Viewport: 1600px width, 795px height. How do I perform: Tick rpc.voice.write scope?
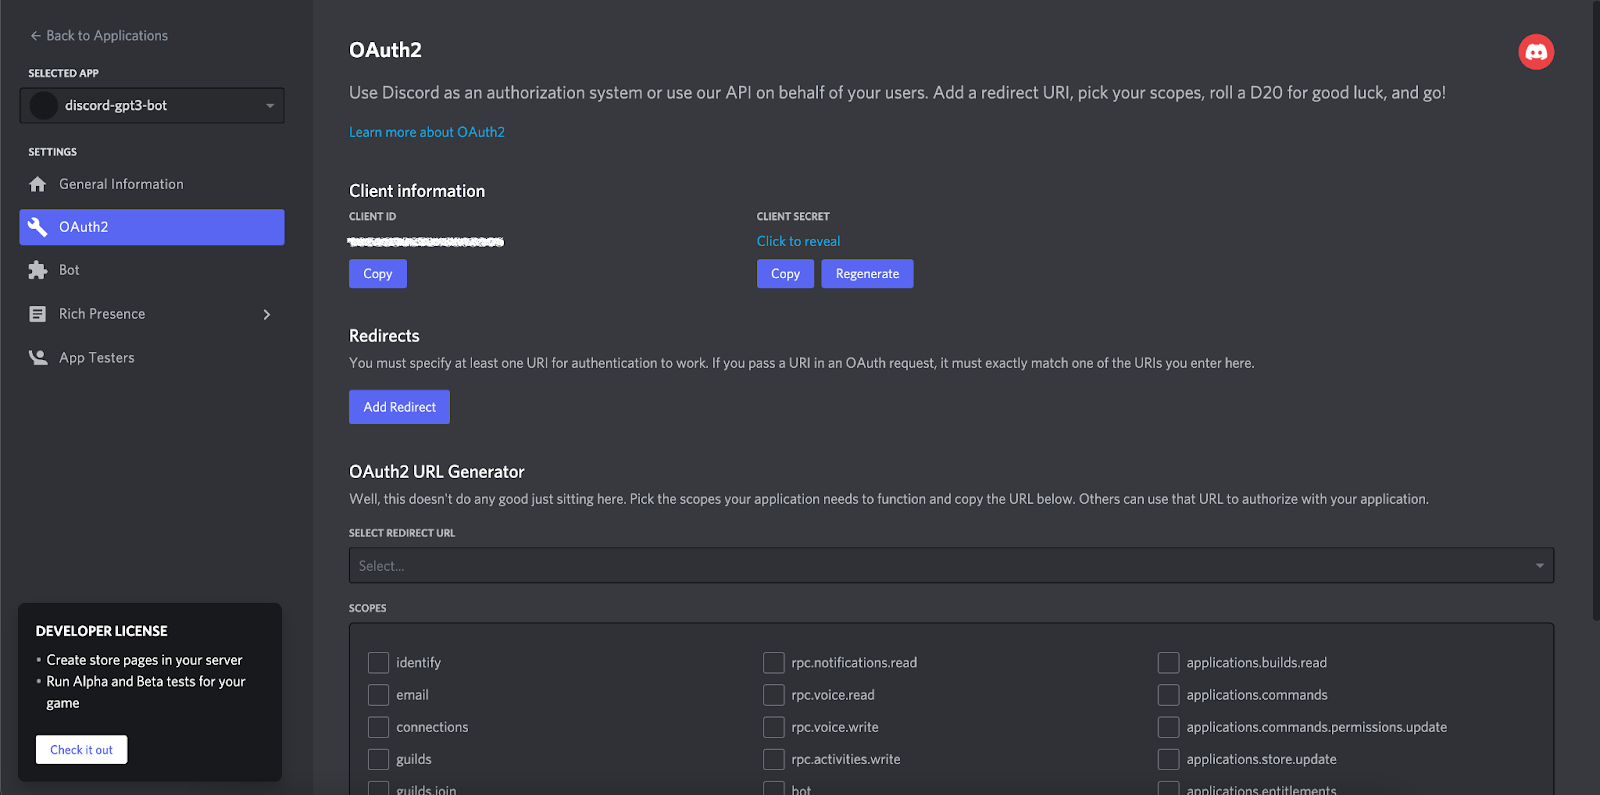[773, 727]
